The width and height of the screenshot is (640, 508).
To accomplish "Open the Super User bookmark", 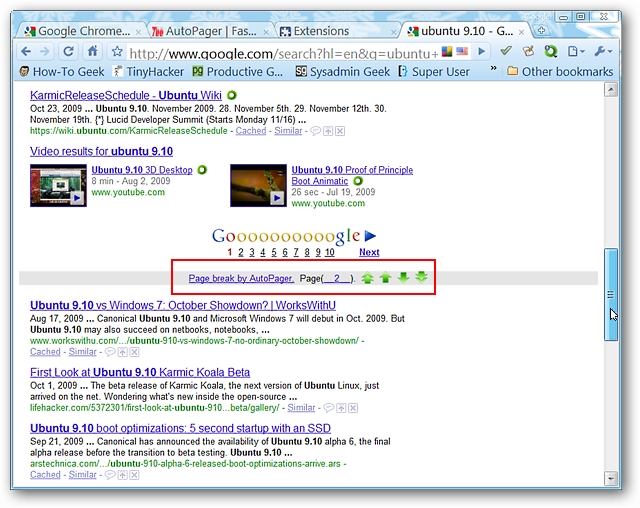I will point(434,72).
